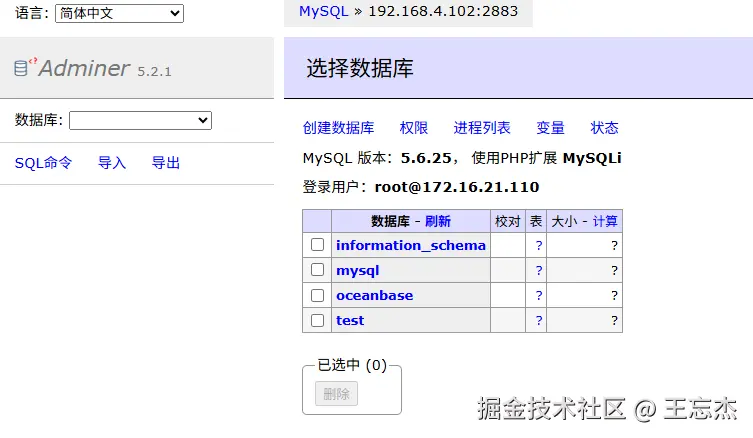This screenshot has height=438, width=753.
Task: Open the 导出 export link
Action: 166,163
